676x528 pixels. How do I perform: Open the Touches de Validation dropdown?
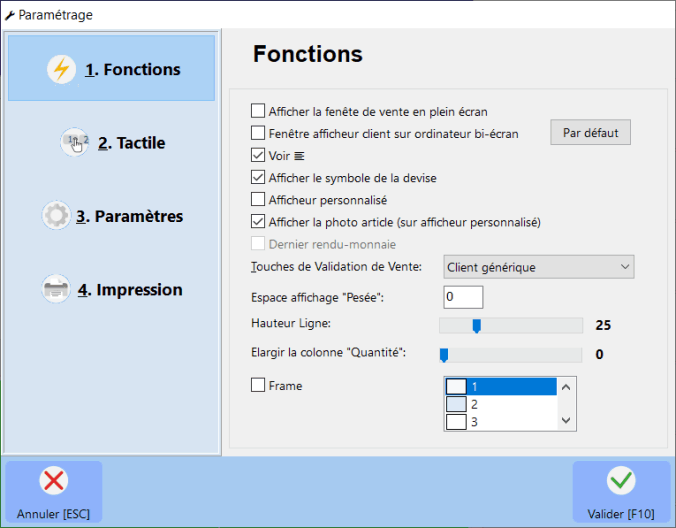click(539, 267)
